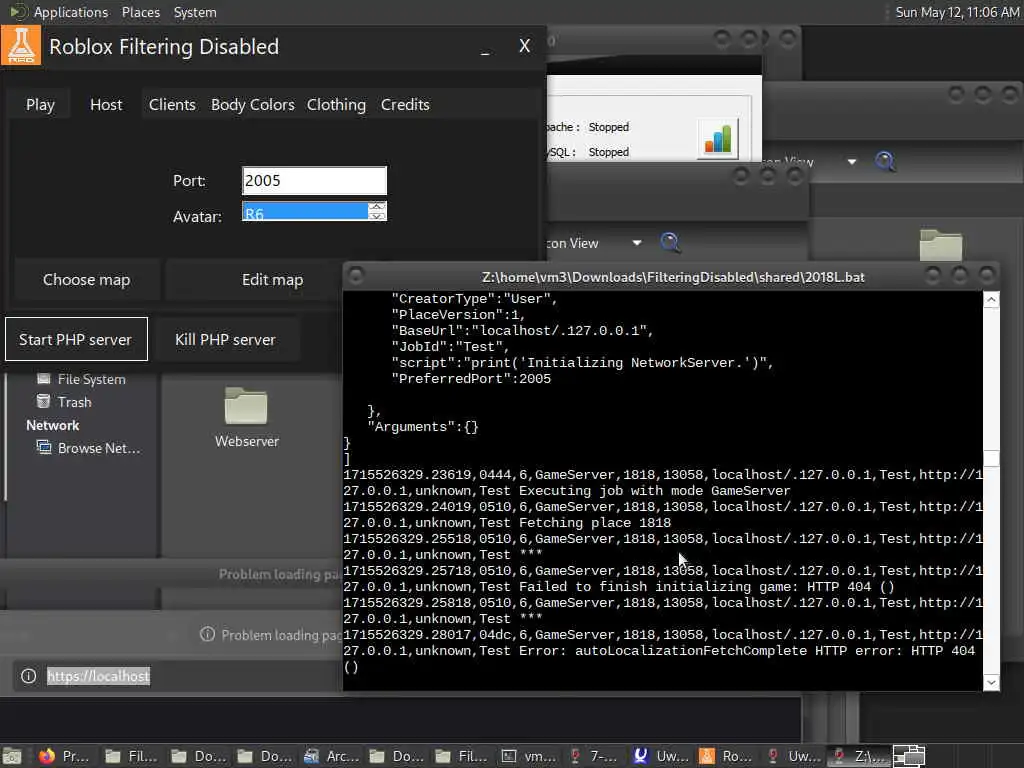Screen dimensions: 1024x768
Task: Click the search magnifier in the front file manager
Action: pos(670,242)
